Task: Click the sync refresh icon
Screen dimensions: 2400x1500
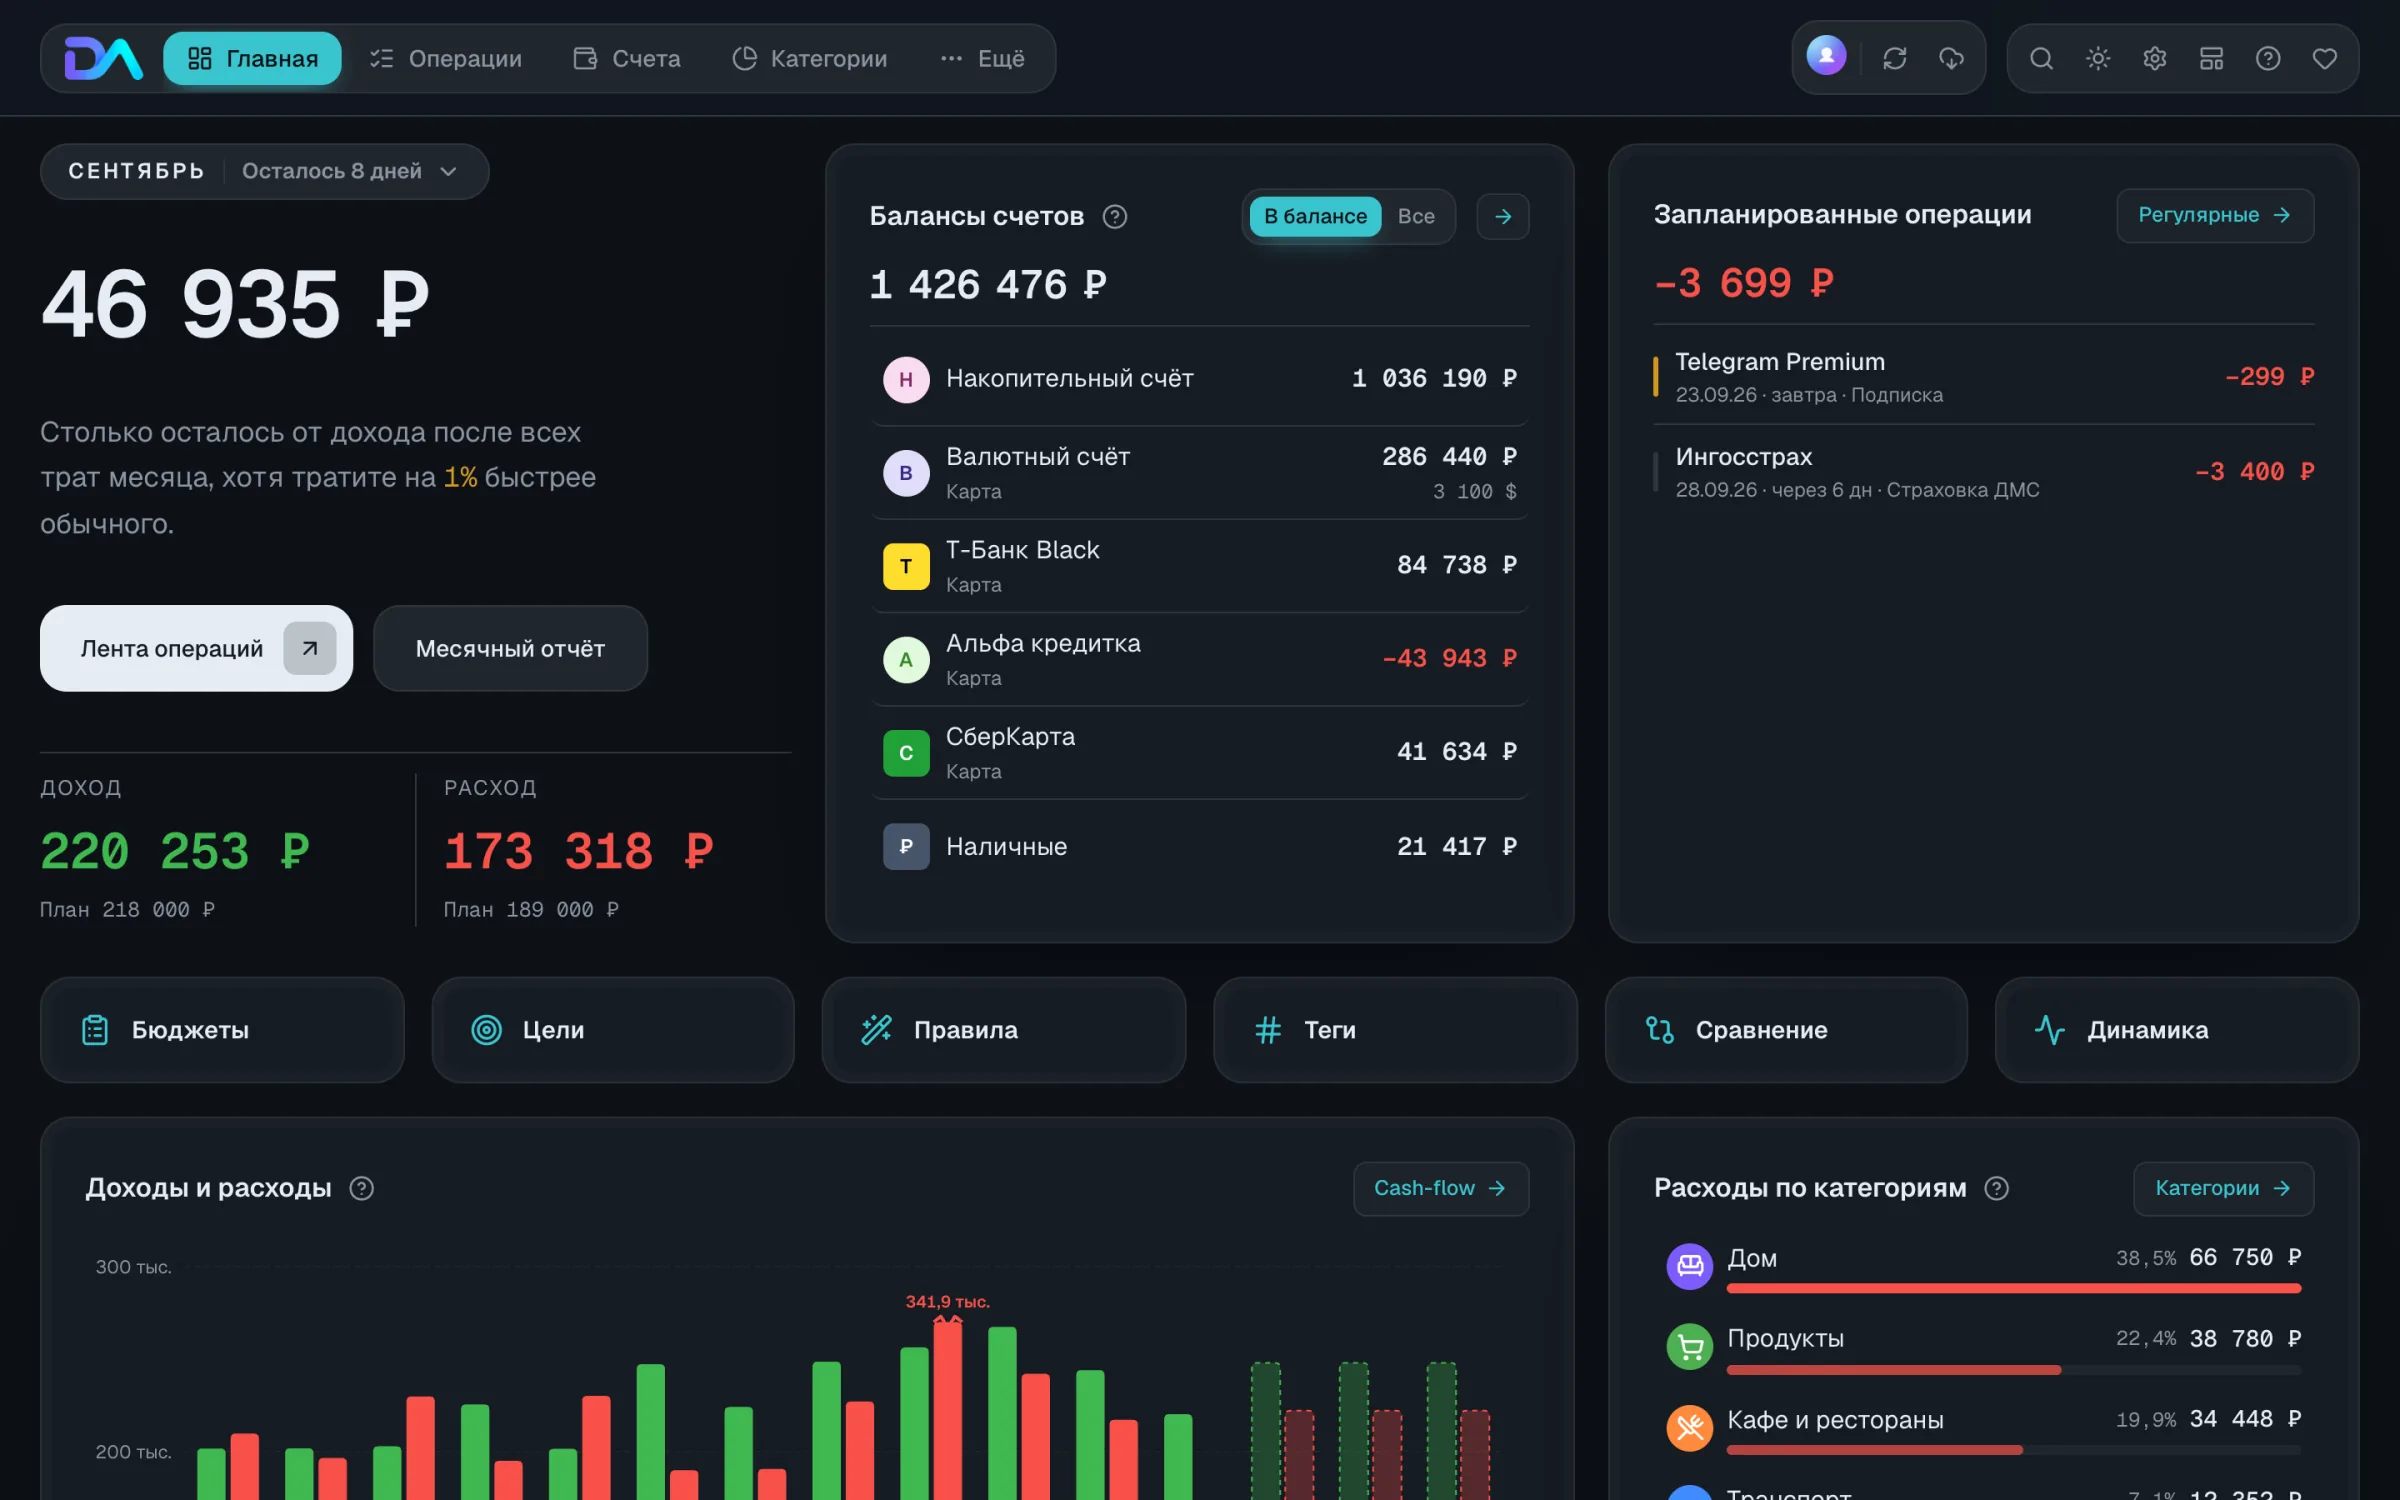Action: pyautogui.click(x=1895, y=58)
